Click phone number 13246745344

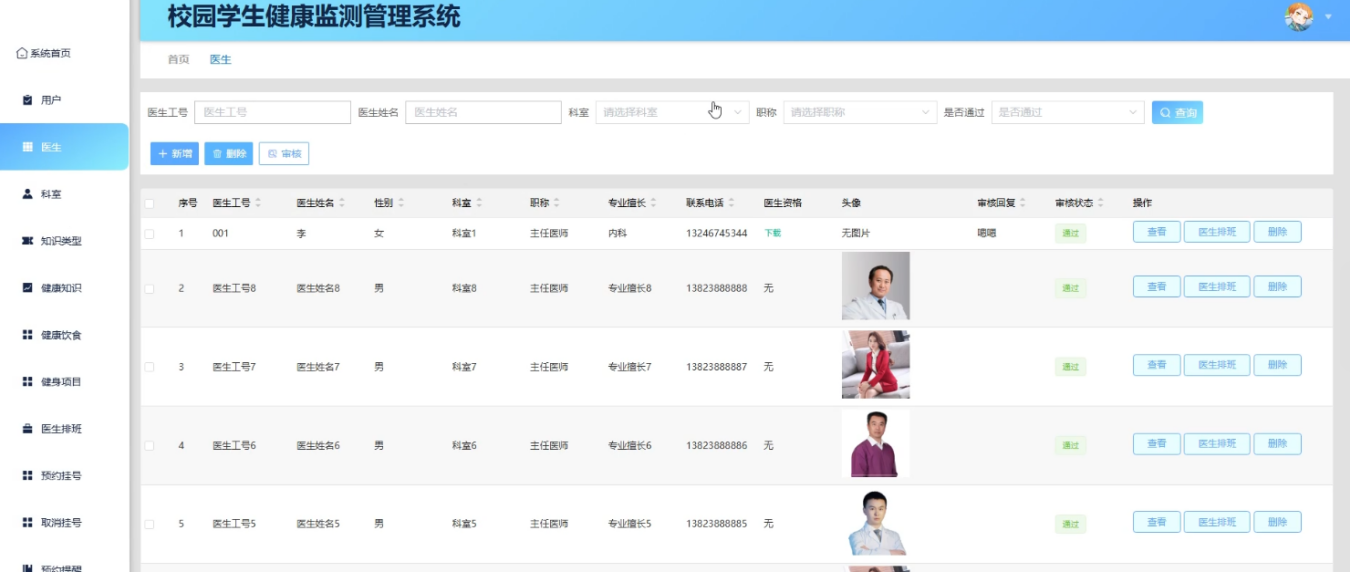tap(716, 233)
